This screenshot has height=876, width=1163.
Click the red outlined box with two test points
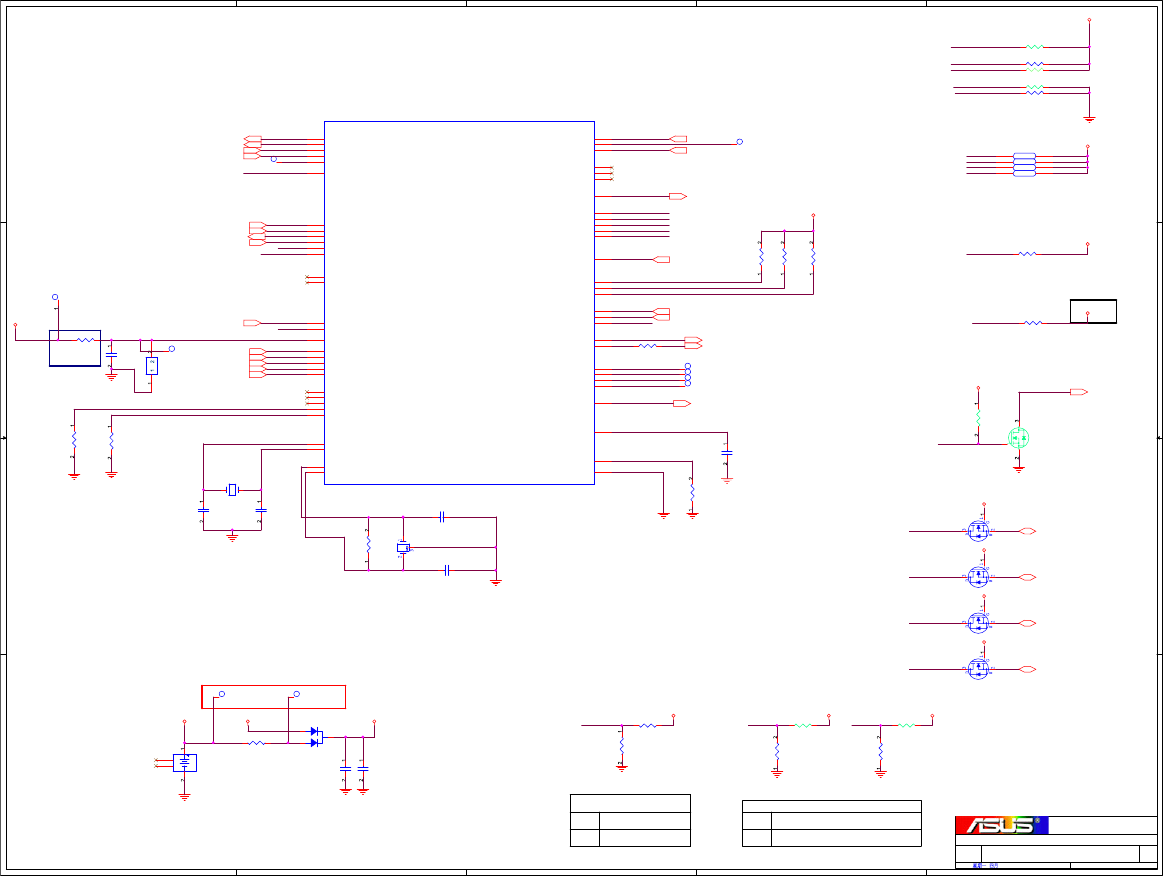tap(274, 696)
